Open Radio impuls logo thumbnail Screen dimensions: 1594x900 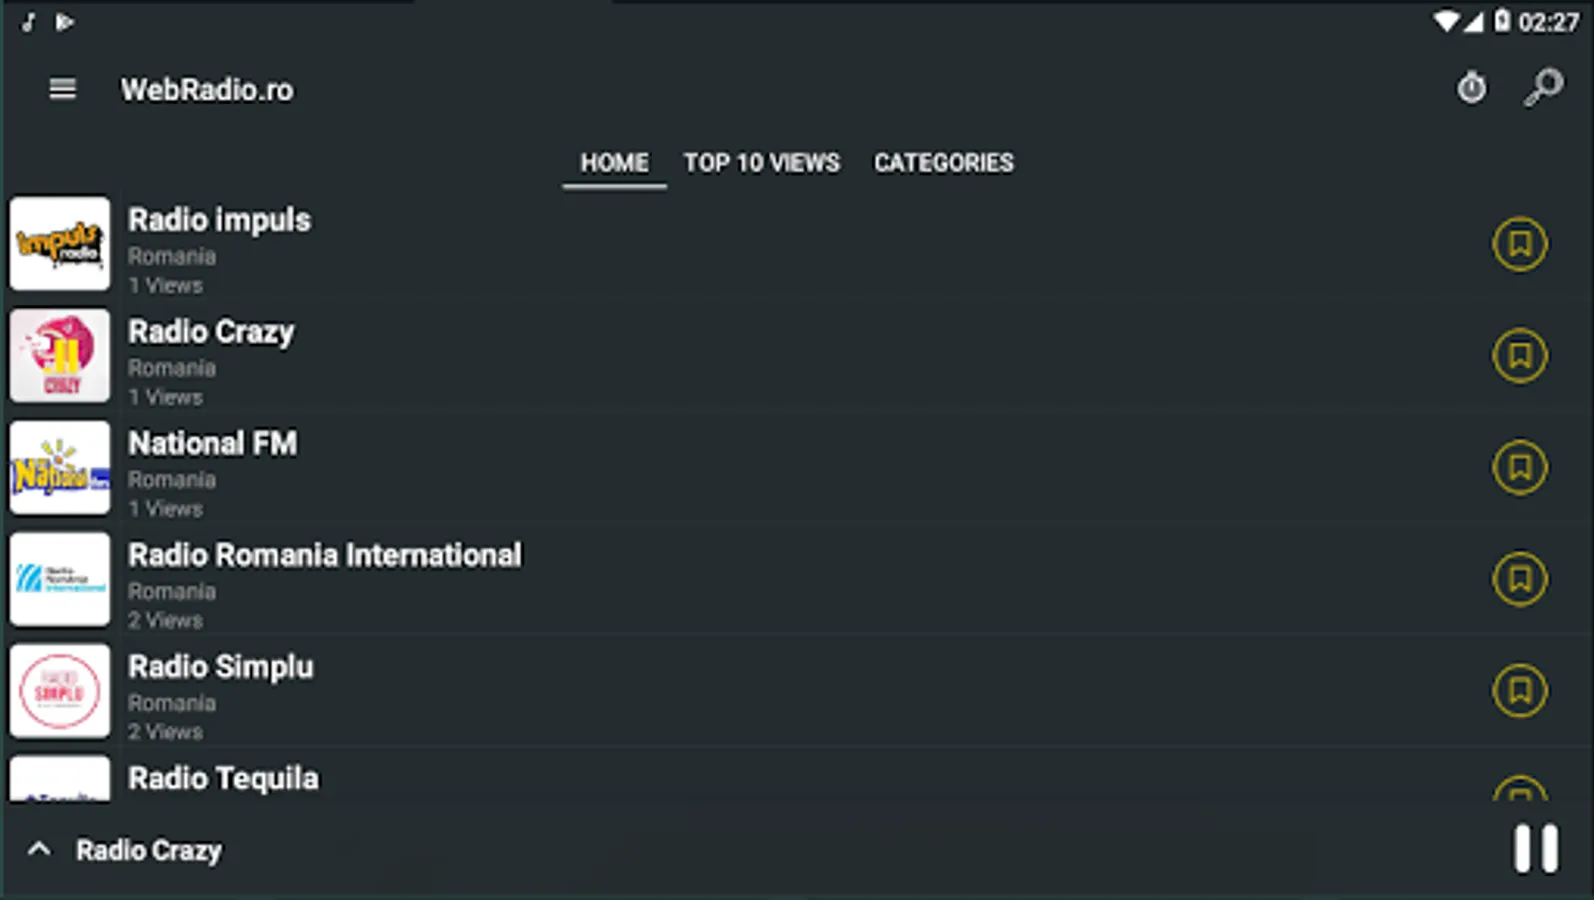(x=60, y=243)
